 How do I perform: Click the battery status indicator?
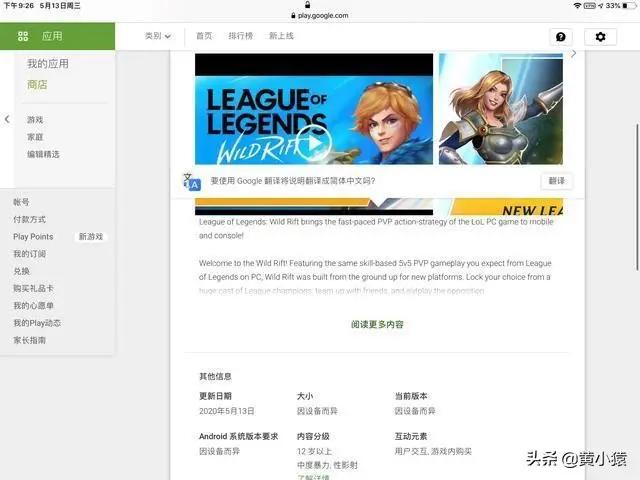coord(630,6)
